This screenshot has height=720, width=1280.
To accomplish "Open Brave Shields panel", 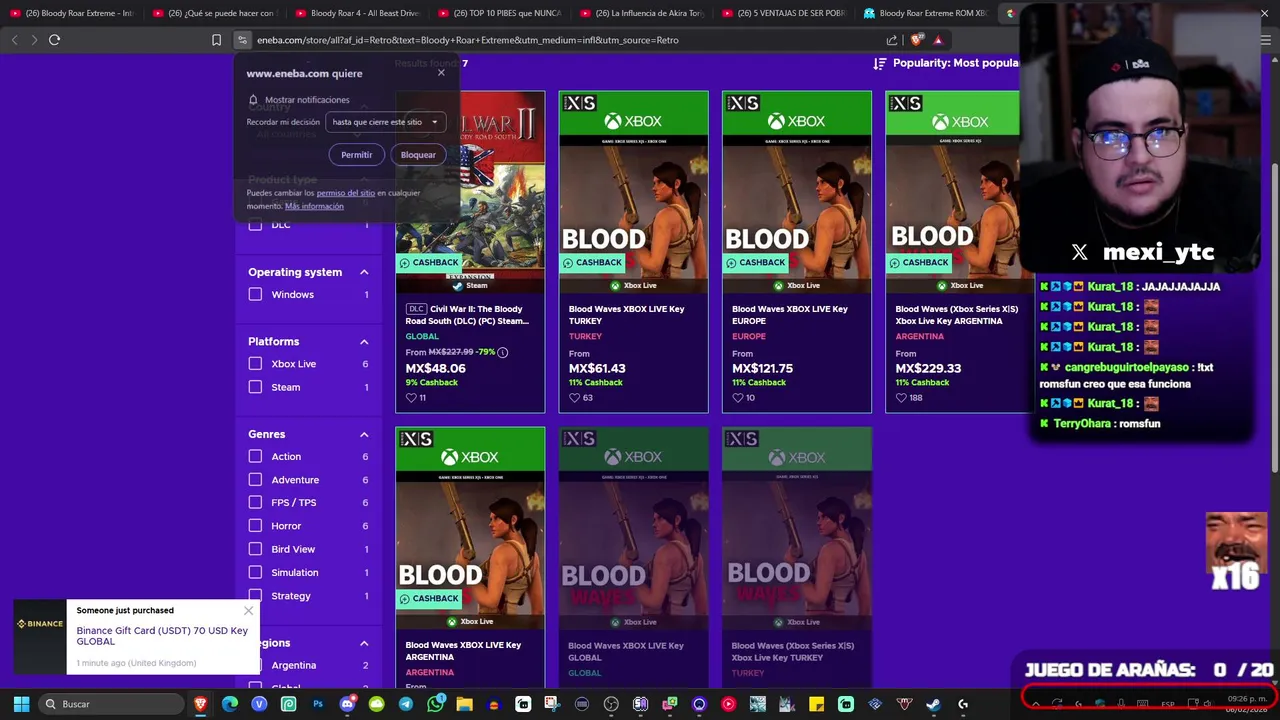I will 917,40.
